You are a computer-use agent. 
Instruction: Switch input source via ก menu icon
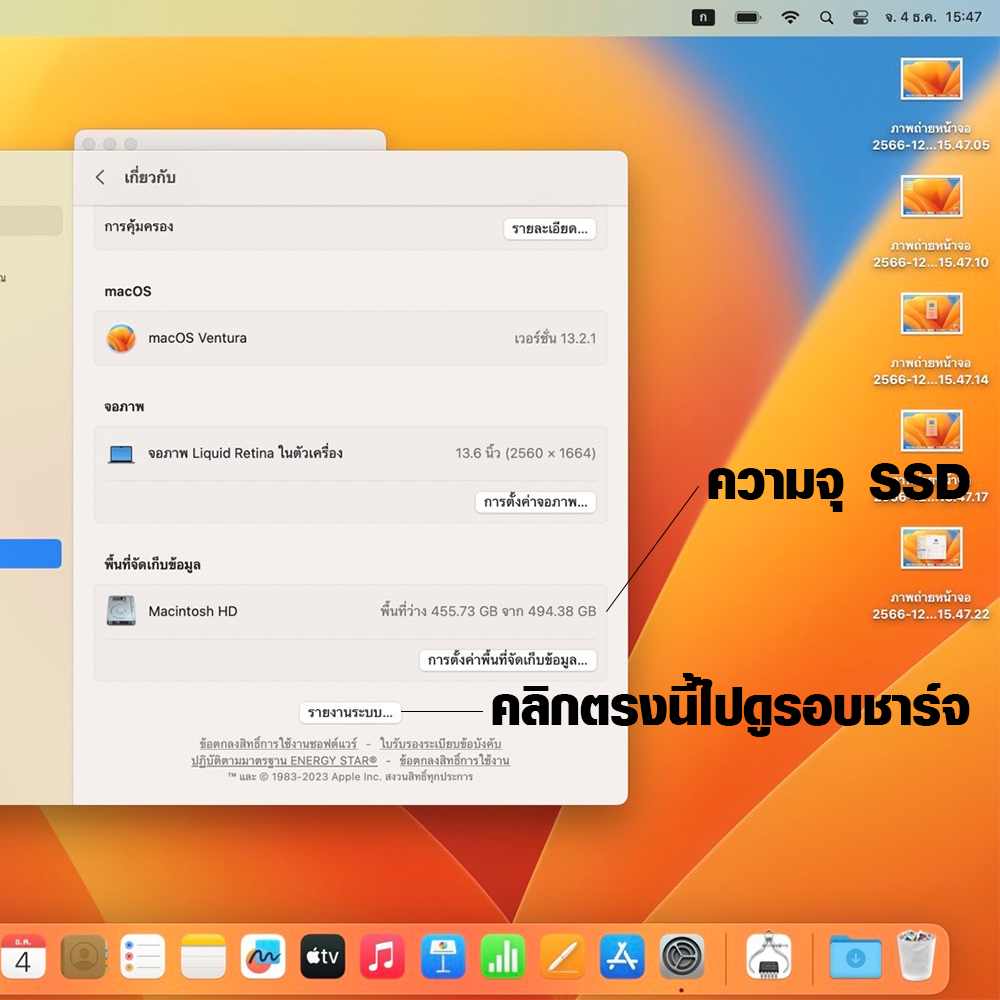click(703, 17)
